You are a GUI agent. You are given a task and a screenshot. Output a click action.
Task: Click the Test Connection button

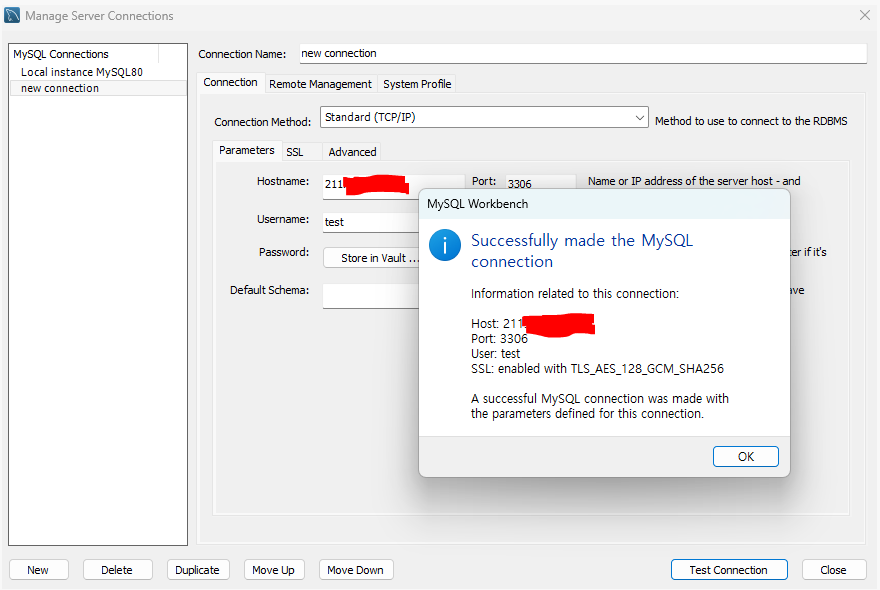pos(728,570)
